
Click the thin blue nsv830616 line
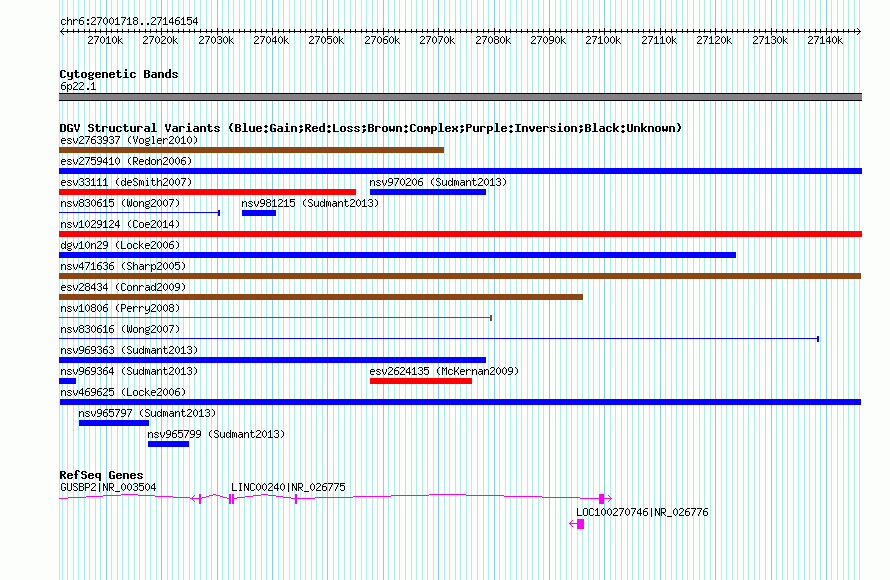[x=439, y=339]
